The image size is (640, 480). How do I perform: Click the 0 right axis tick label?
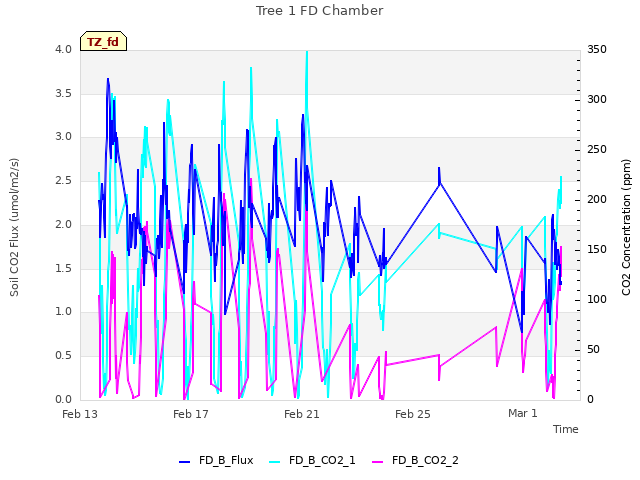590,400
